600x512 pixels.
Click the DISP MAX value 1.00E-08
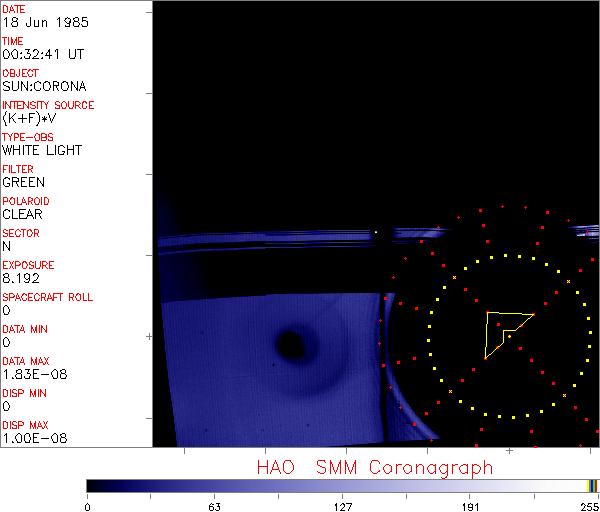tap(30, 438)
